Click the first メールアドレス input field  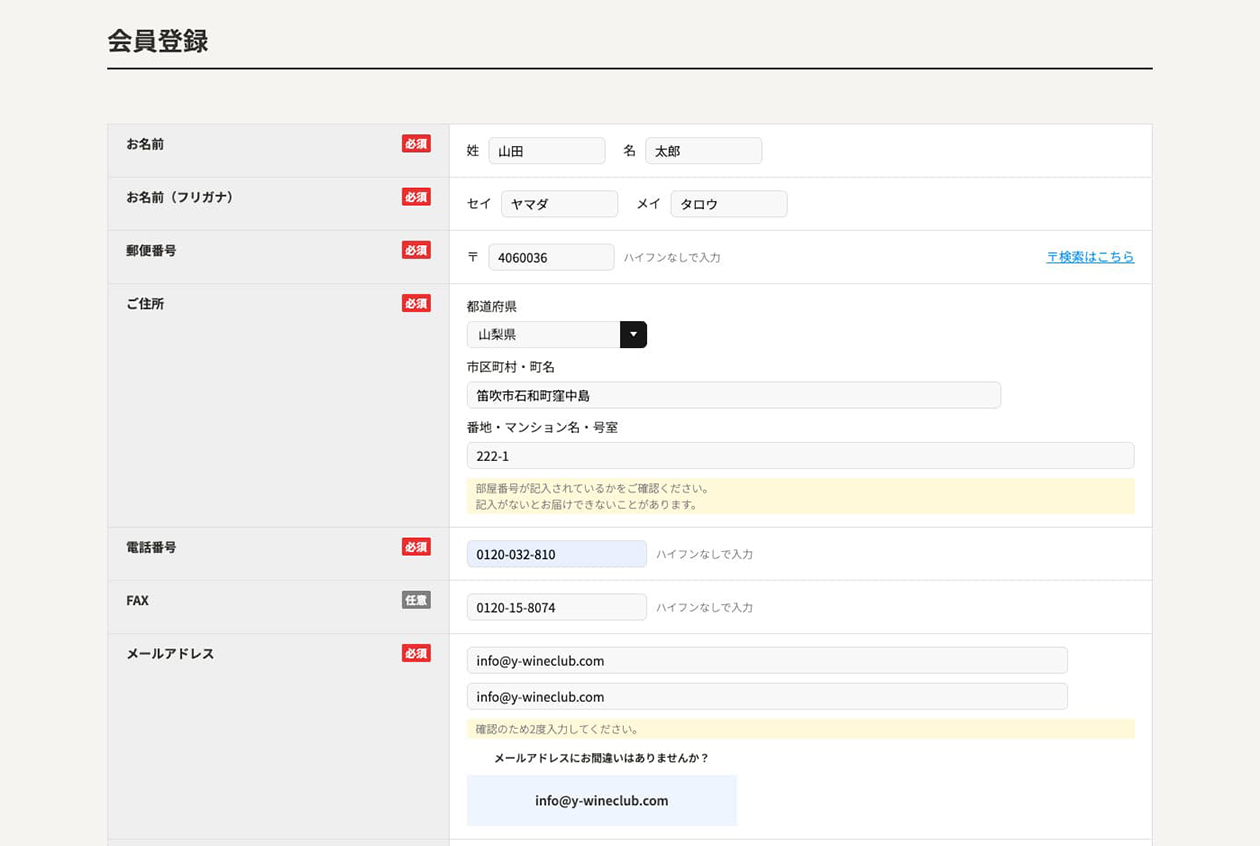tap(767, 660)
